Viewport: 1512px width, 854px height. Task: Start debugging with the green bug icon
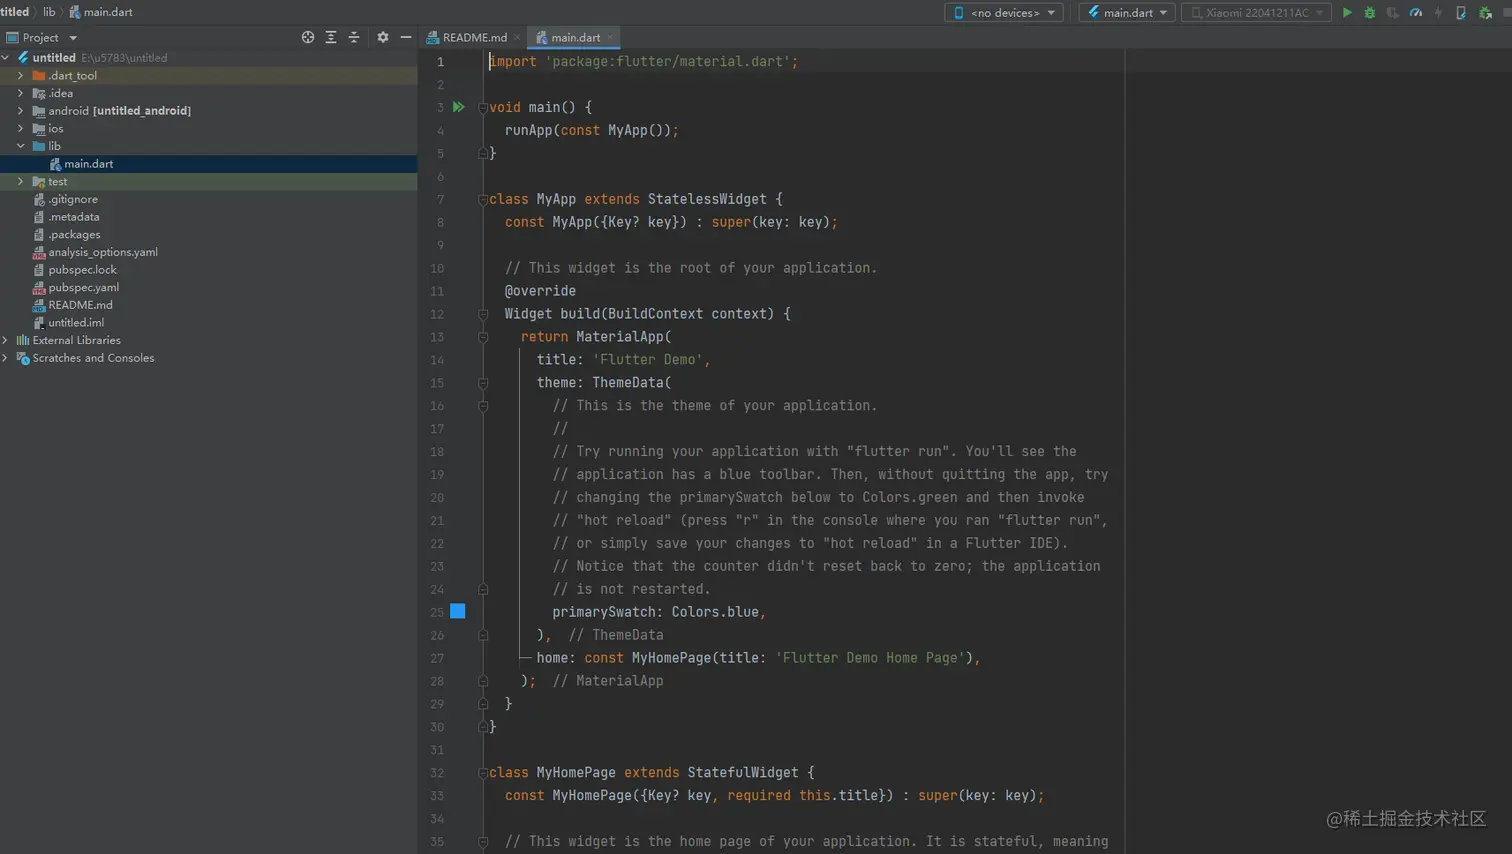click(1370, 13)
